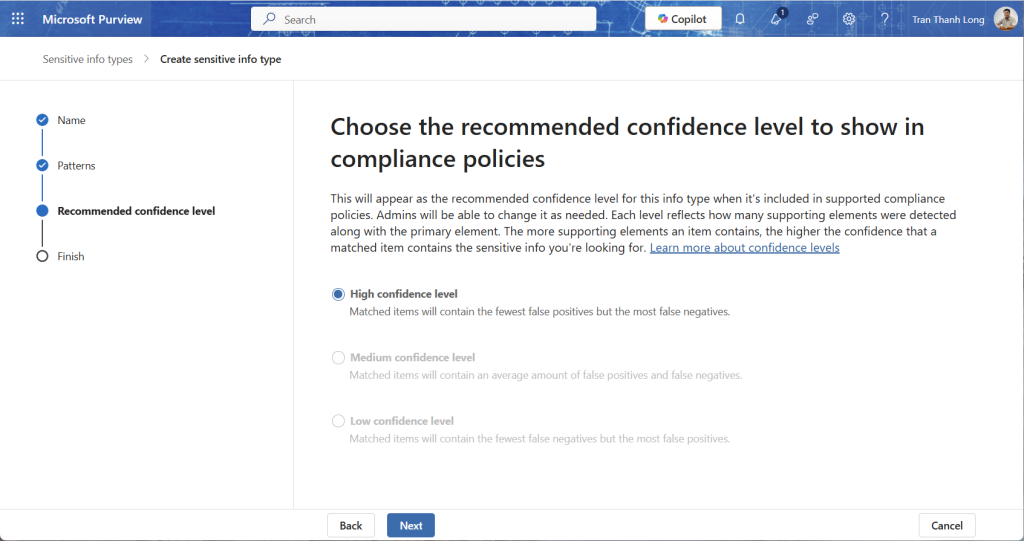Click Sensitive info types breadcrumb
This screenshot has width=1024, height=541.
coord(87,59)
